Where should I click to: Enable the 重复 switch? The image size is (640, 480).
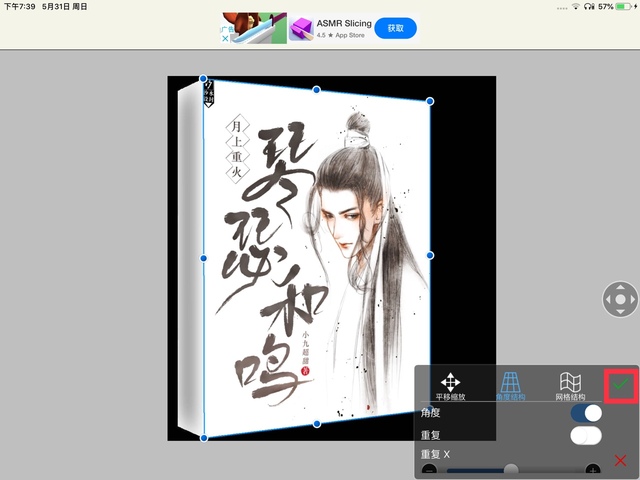coord(585,435)
